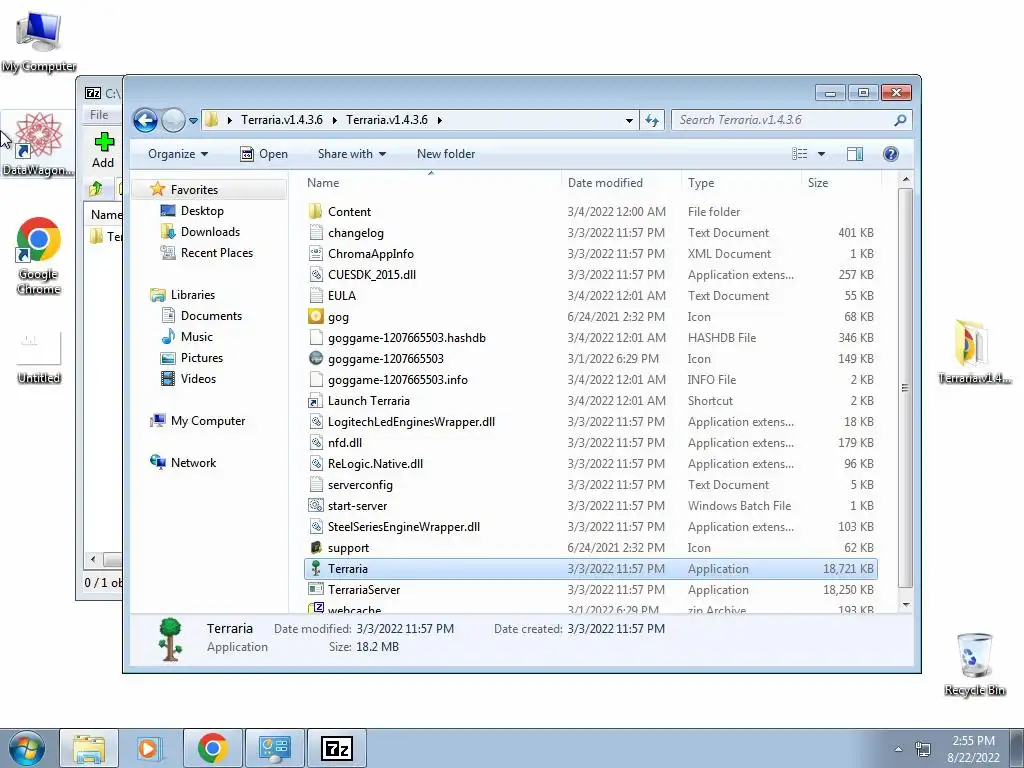The height and width of the screenshot is (768, 1024).
Task: Open the My Computer desktop icon
Action: [x=39, y=42]
